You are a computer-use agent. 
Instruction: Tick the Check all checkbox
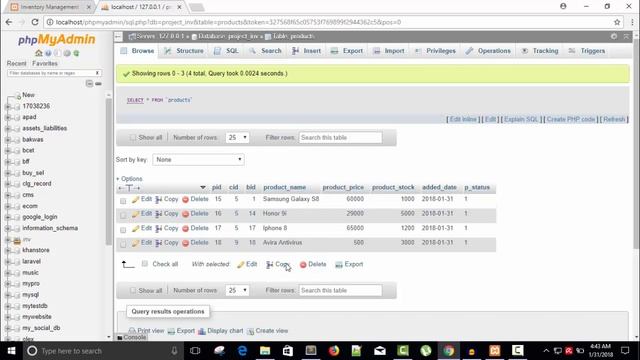[x=145, y=264]
